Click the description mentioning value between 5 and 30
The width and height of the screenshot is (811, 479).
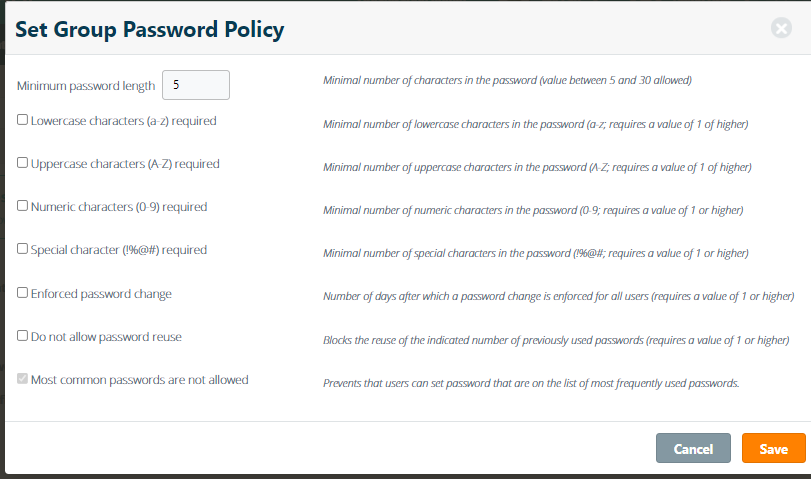507,79
